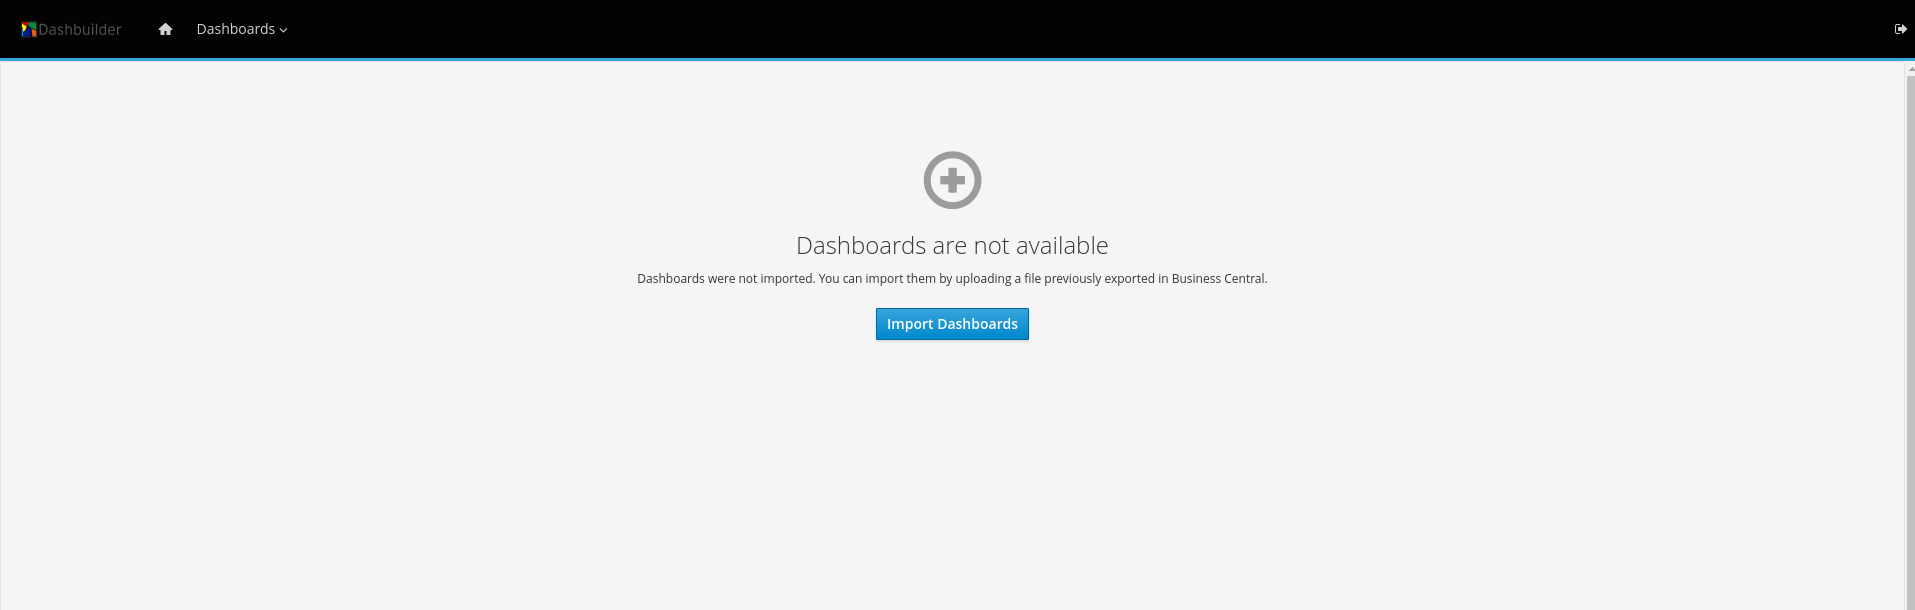Click the logout icon in the top bar
The height and width of the screenshot is (610, 1915).
click(x=1900, y=29)
